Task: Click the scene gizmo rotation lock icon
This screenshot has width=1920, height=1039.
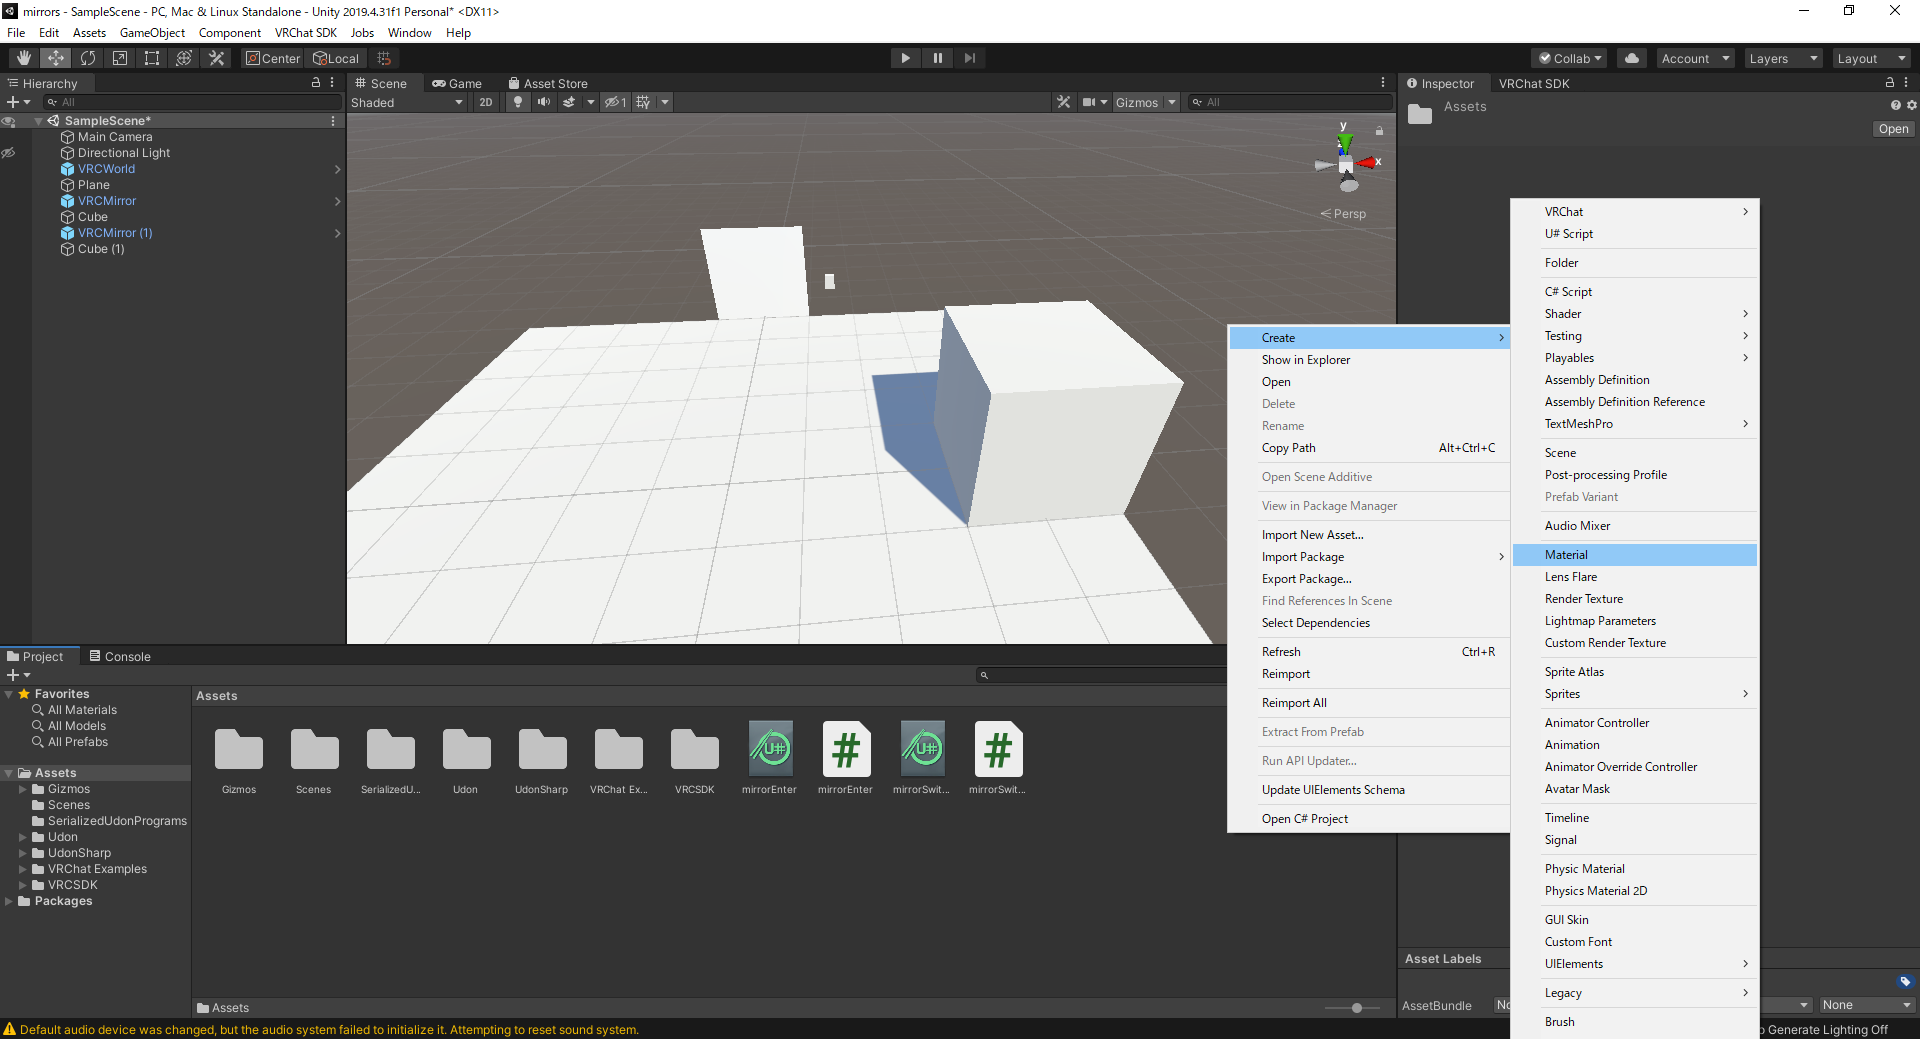Action: point(1379,131)
